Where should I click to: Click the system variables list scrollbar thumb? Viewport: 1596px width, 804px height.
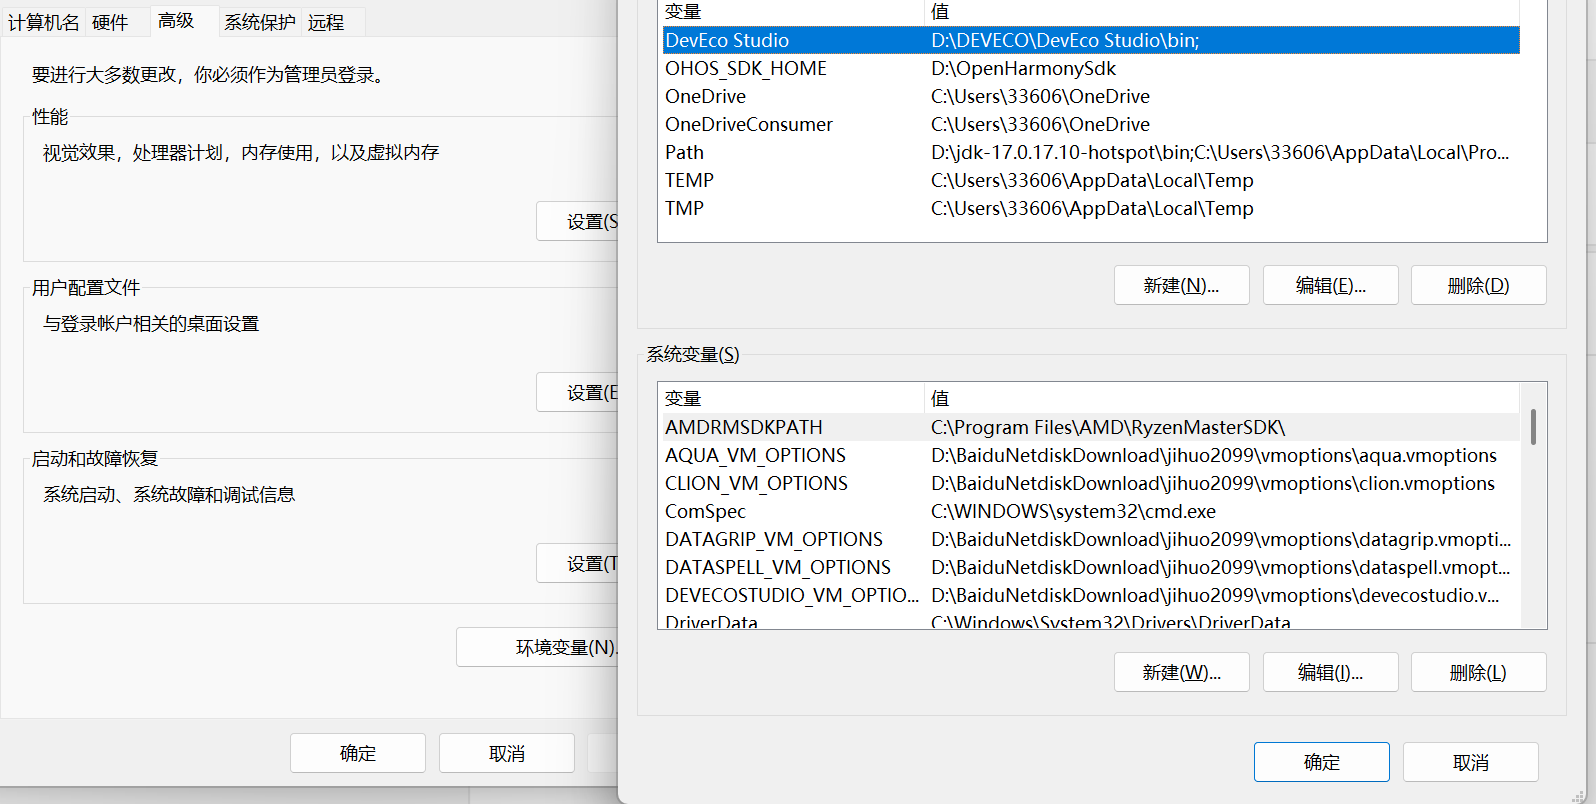pyautogui.click(x=1533, y=427)
